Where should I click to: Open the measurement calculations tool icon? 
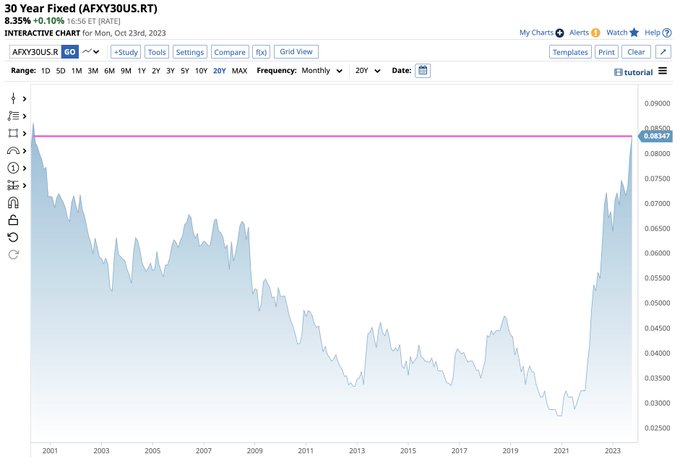click(13, 186)
